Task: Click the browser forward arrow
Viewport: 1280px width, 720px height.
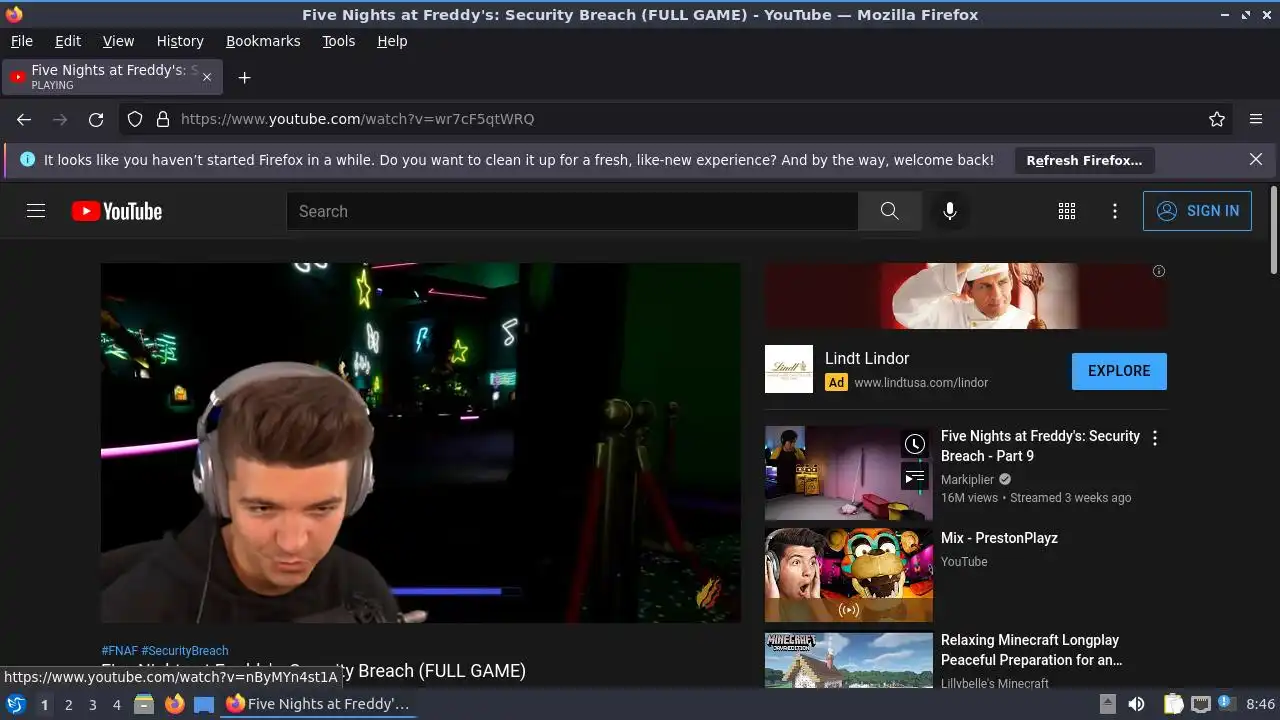Action: click(60, 119)
